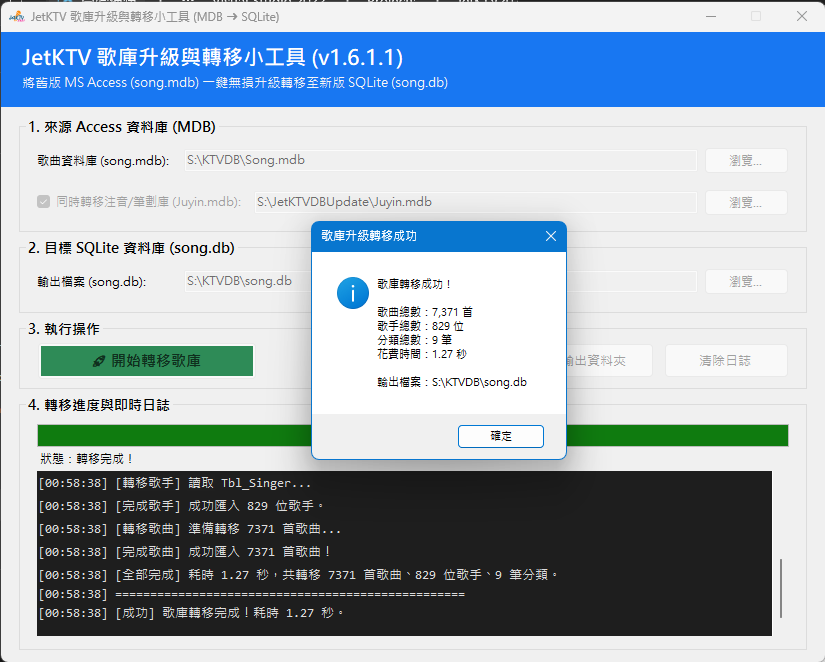Viewport: 825px width, 662px height.
Task: Click the rocket icon on the start button
Action: [98, 361]
